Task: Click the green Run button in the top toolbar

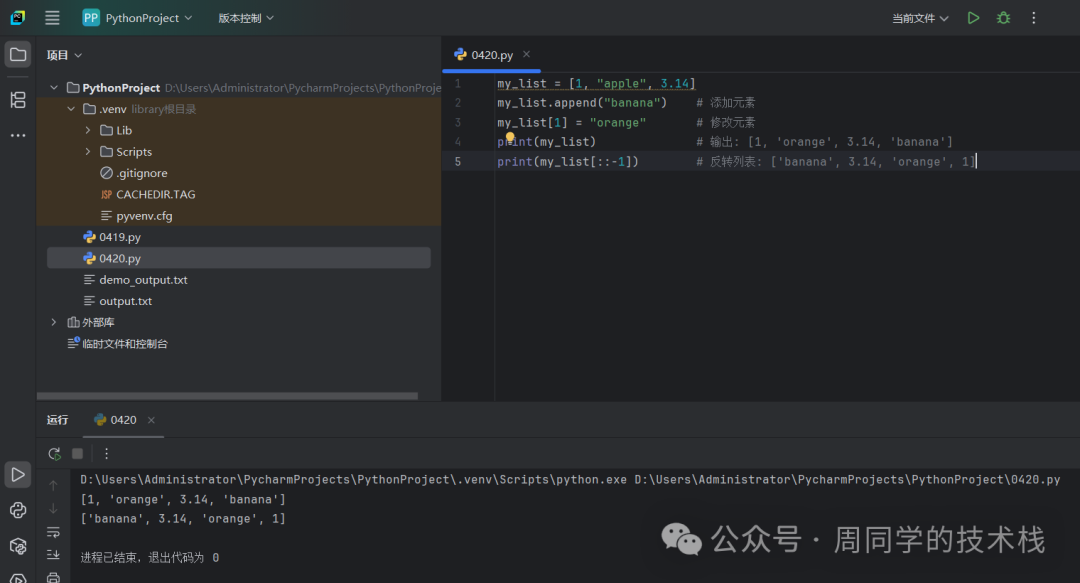Action: [x=973, y=18]
